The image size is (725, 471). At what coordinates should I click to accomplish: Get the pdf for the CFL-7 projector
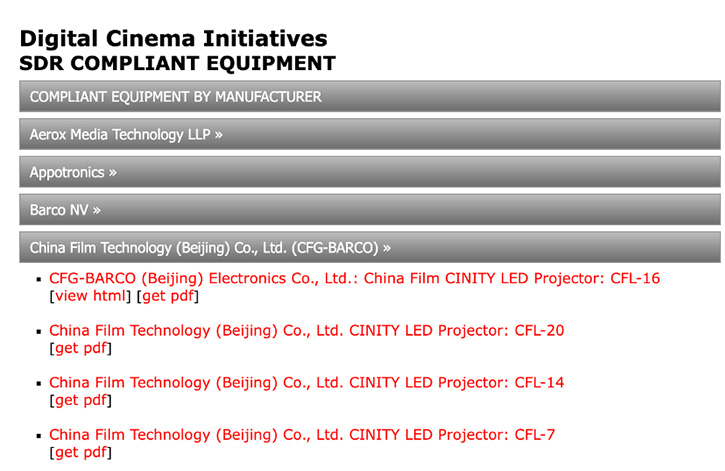81,453
